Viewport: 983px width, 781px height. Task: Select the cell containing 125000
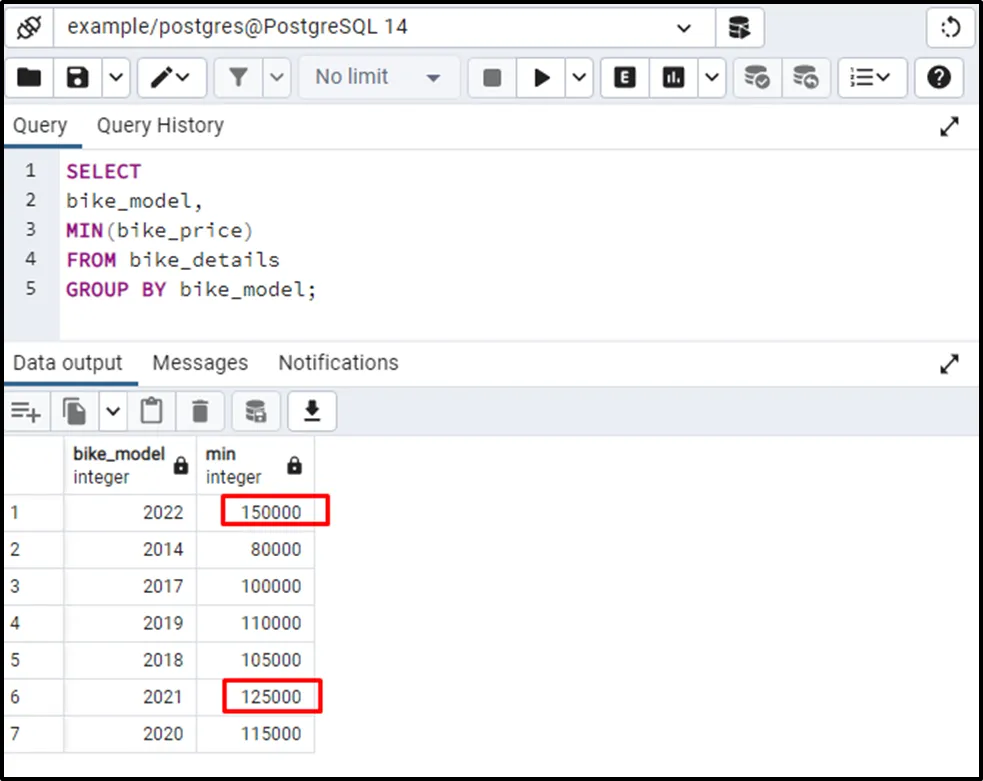[271, 696]
